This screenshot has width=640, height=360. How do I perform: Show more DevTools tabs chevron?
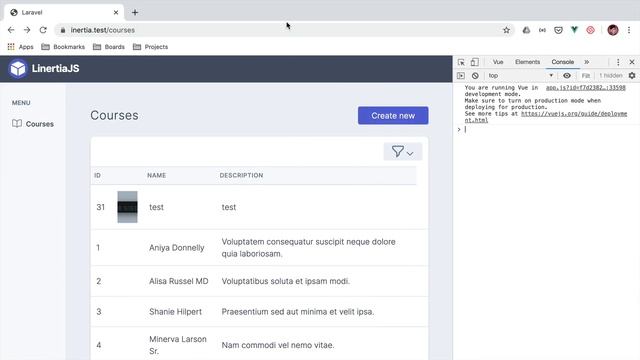(x=587, y=62)
